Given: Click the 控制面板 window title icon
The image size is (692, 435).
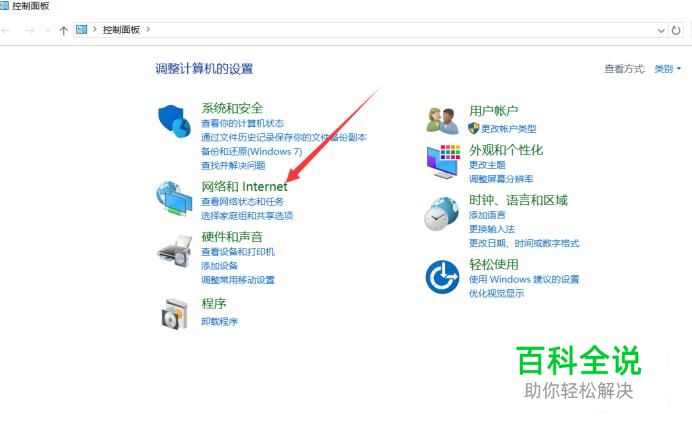Looking at the screenshot, I should click(x=4, y=6).
